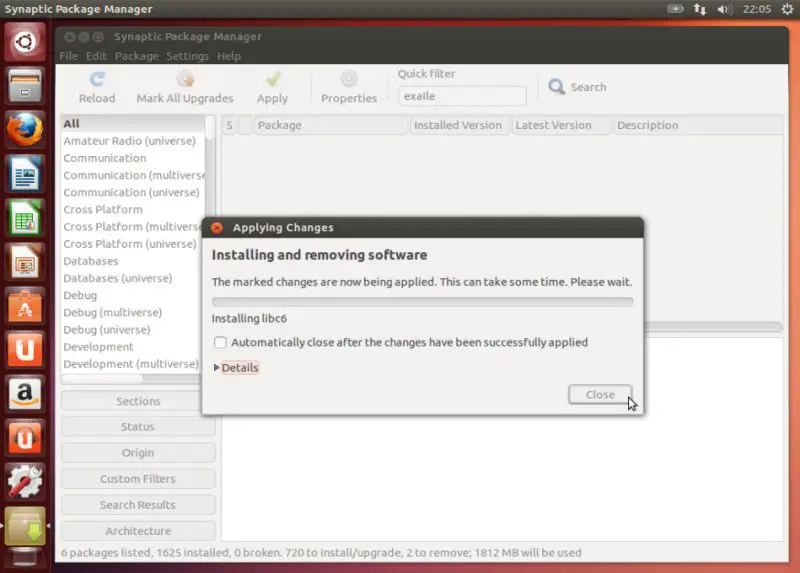
Task: Open the sound volume indicator
Action: coord(724,9)
